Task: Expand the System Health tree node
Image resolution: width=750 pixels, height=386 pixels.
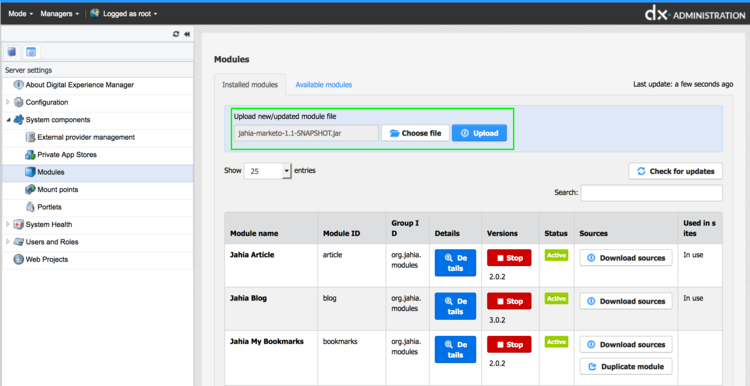Action: tap(8, 224)
